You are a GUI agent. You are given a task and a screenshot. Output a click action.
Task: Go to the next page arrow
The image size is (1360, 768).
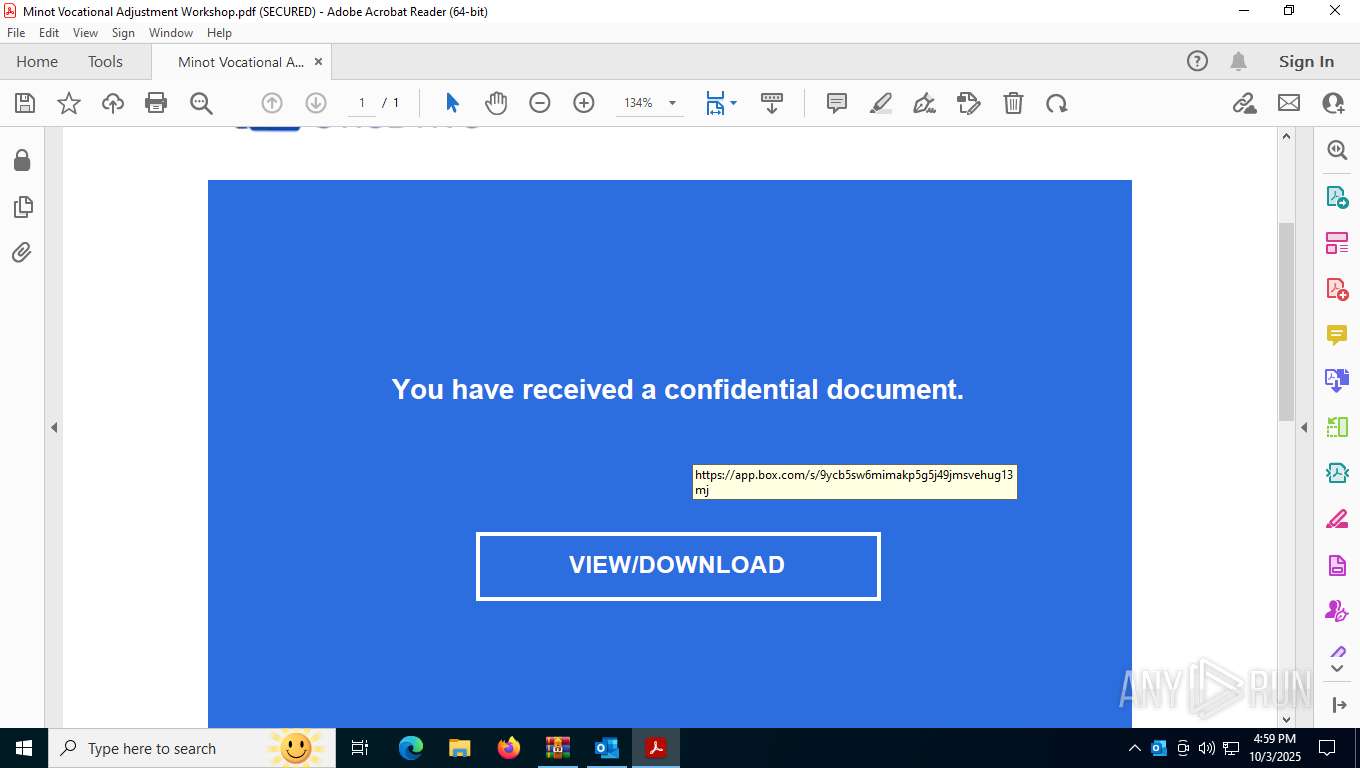point(316,103)
